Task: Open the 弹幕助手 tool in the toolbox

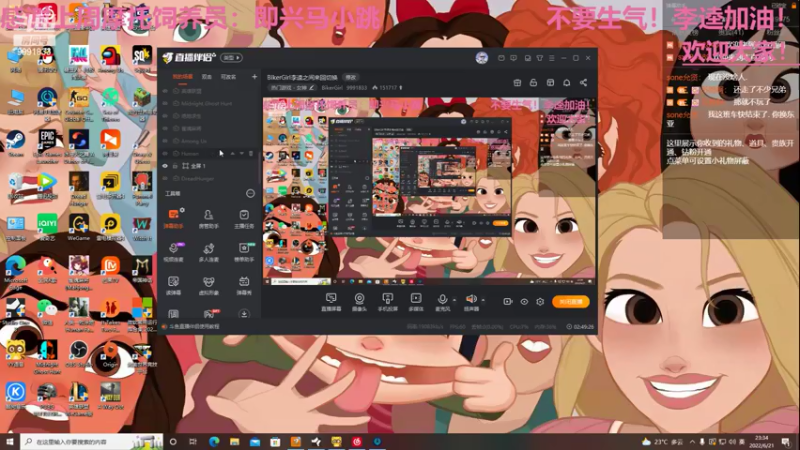Action: coord(173,218)
